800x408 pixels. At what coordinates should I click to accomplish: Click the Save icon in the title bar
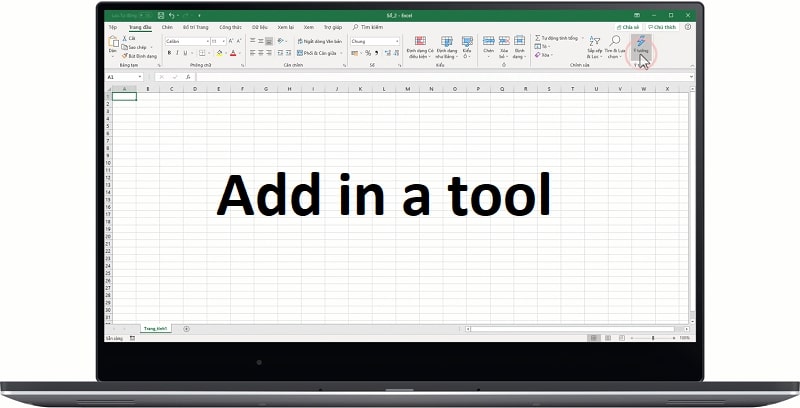160,16
